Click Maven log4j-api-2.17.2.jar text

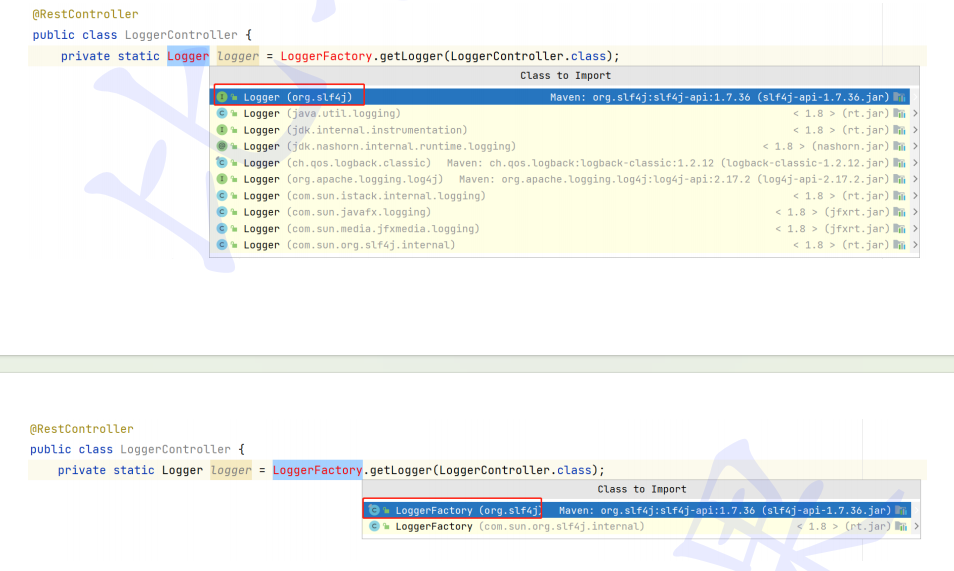click(x=674, y=179)
